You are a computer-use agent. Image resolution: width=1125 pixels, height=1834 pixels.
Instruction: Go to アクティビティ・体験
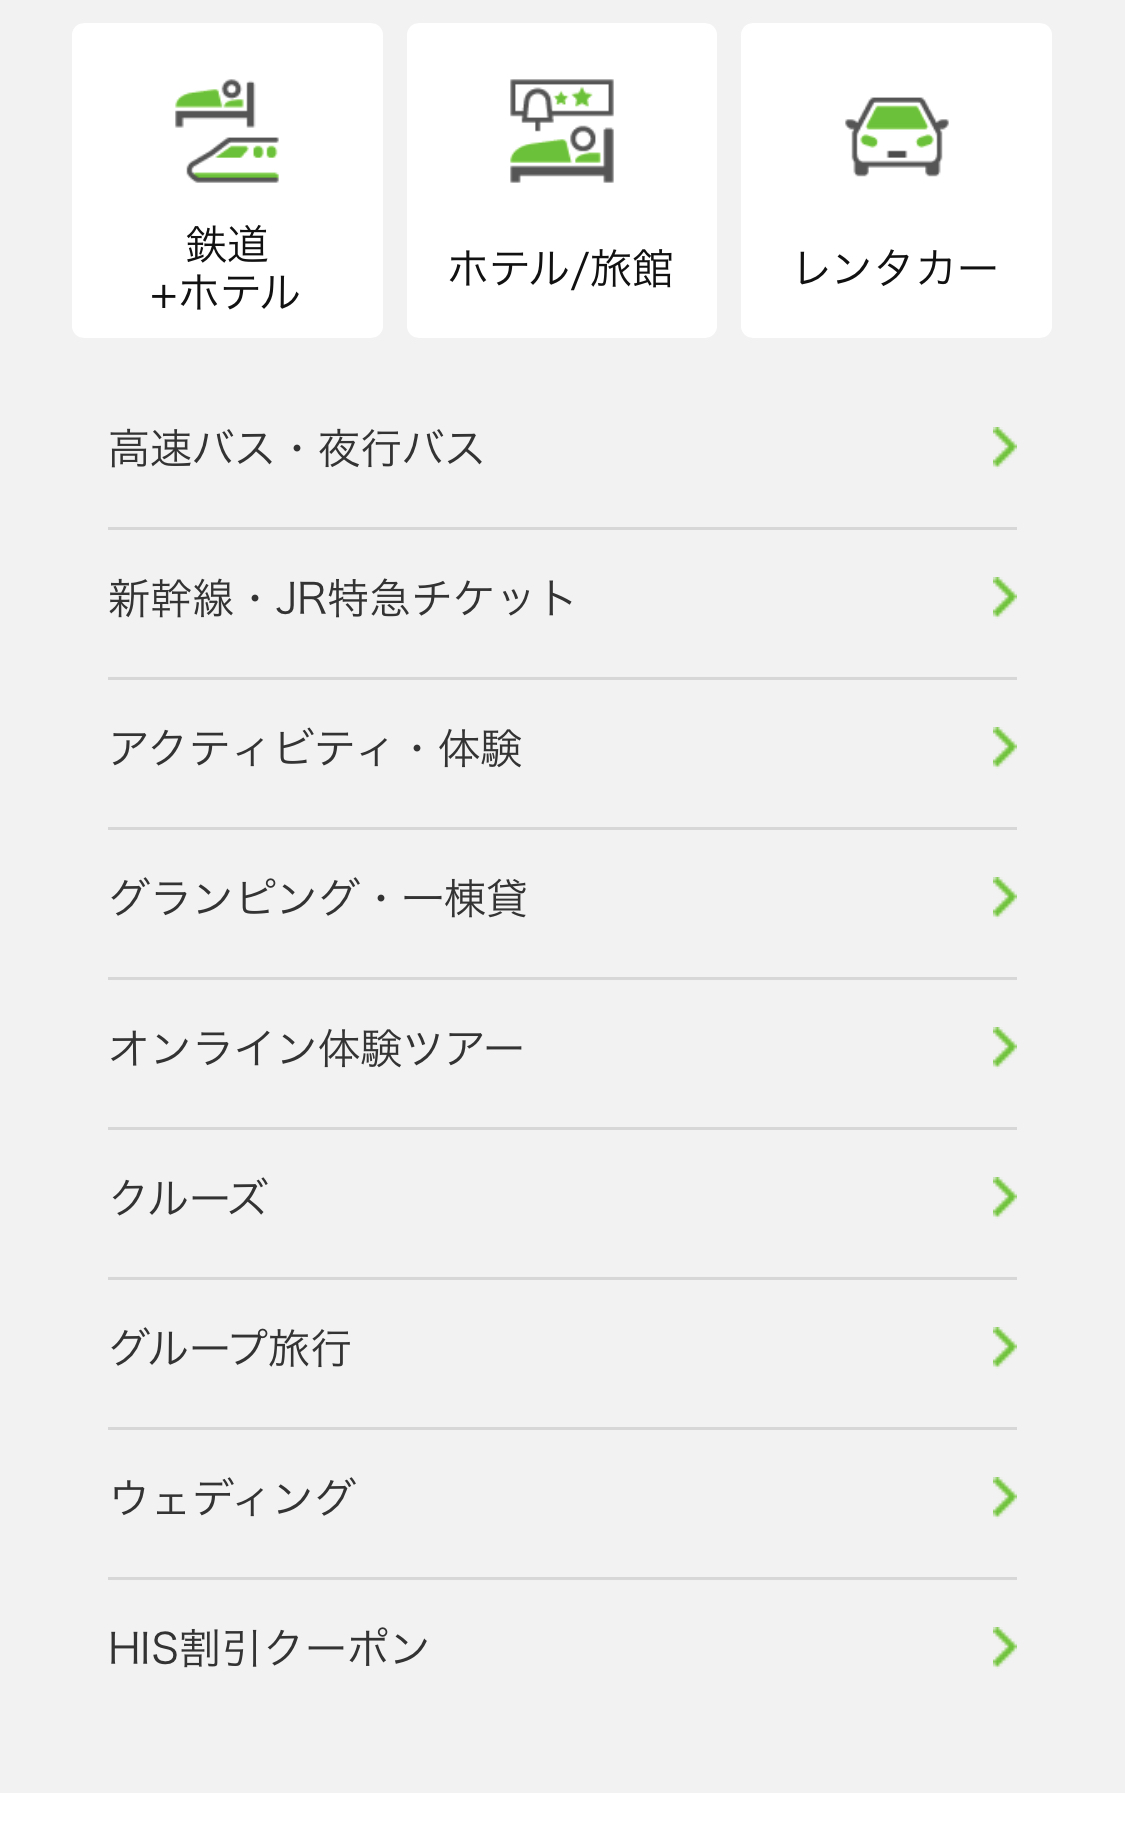point(315,748)
